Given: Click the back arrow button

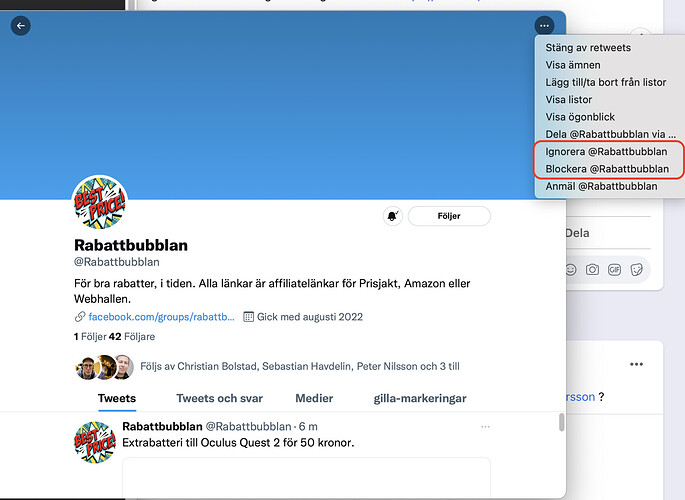Looking at the screenshot, I should point(20,26).
